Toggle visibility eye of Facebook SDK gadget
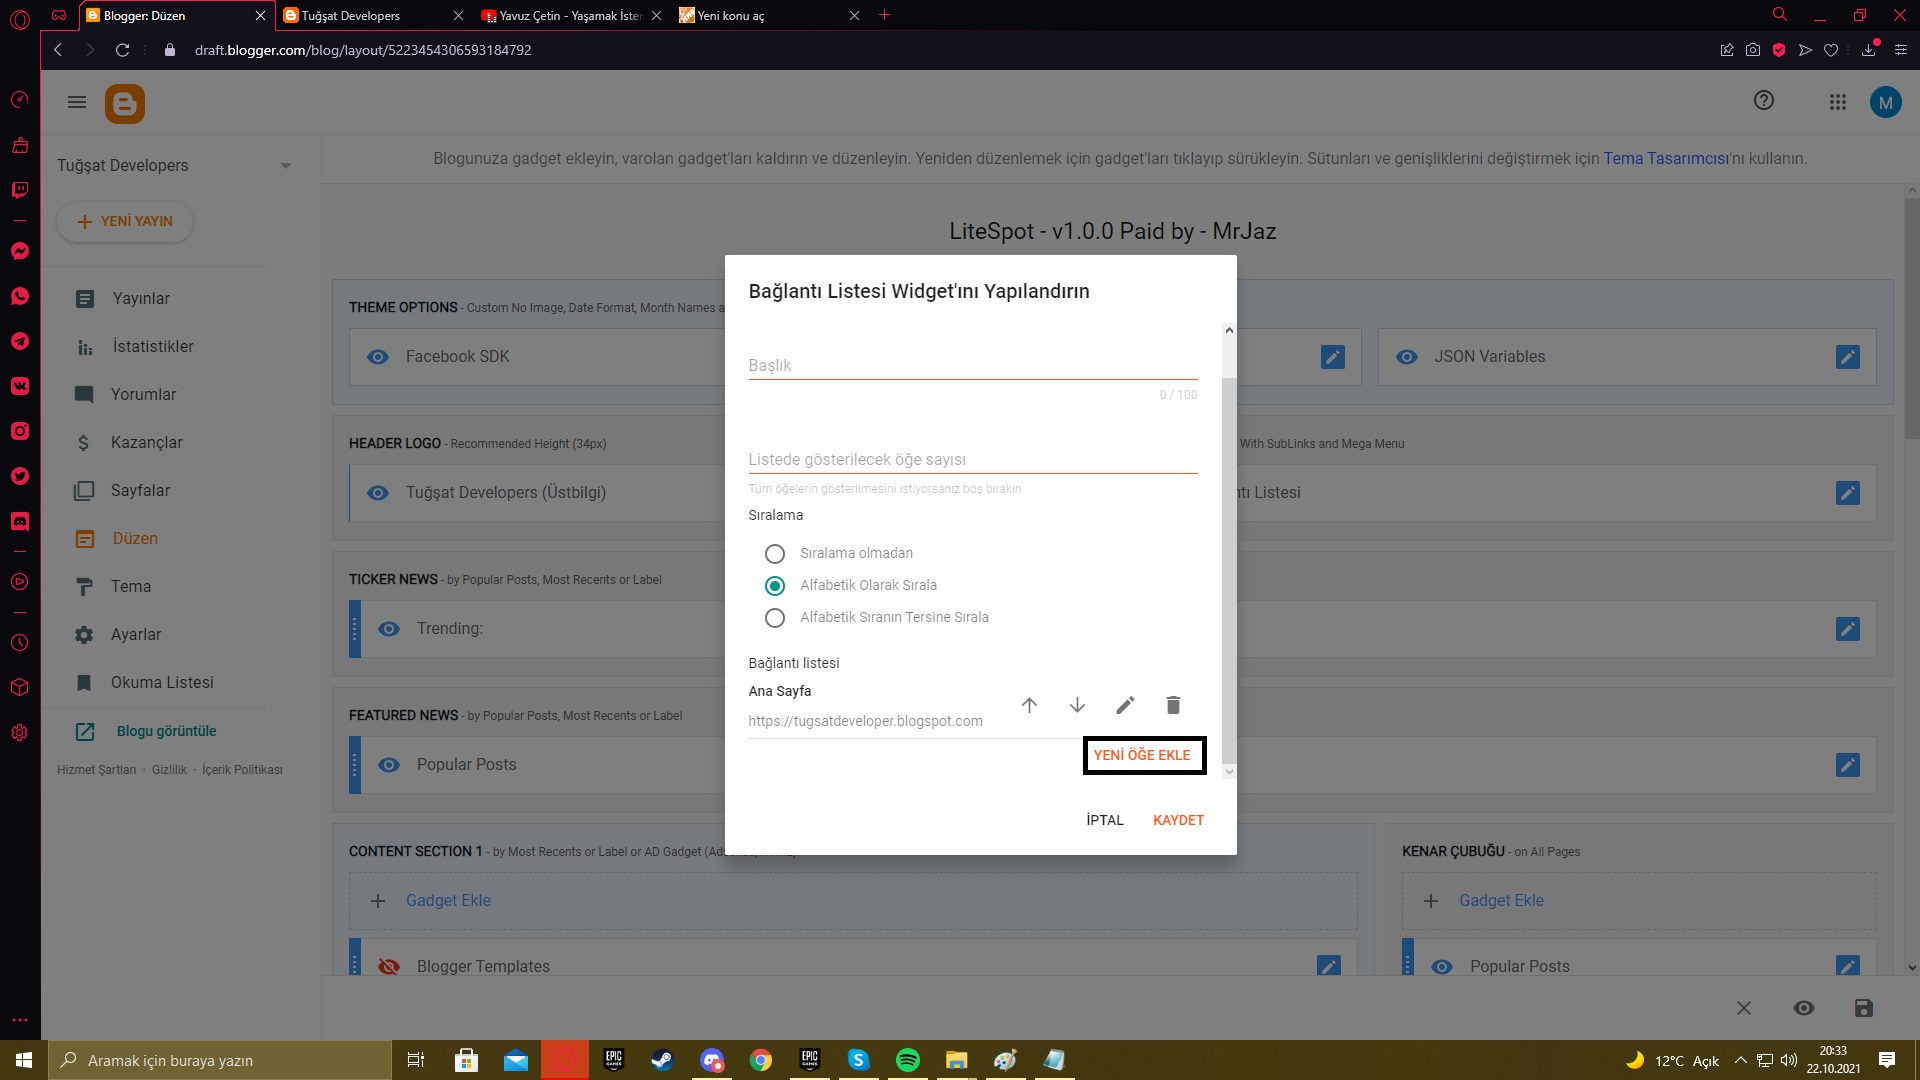This screenshot has width=1920, height=1080. click(378, 357)
